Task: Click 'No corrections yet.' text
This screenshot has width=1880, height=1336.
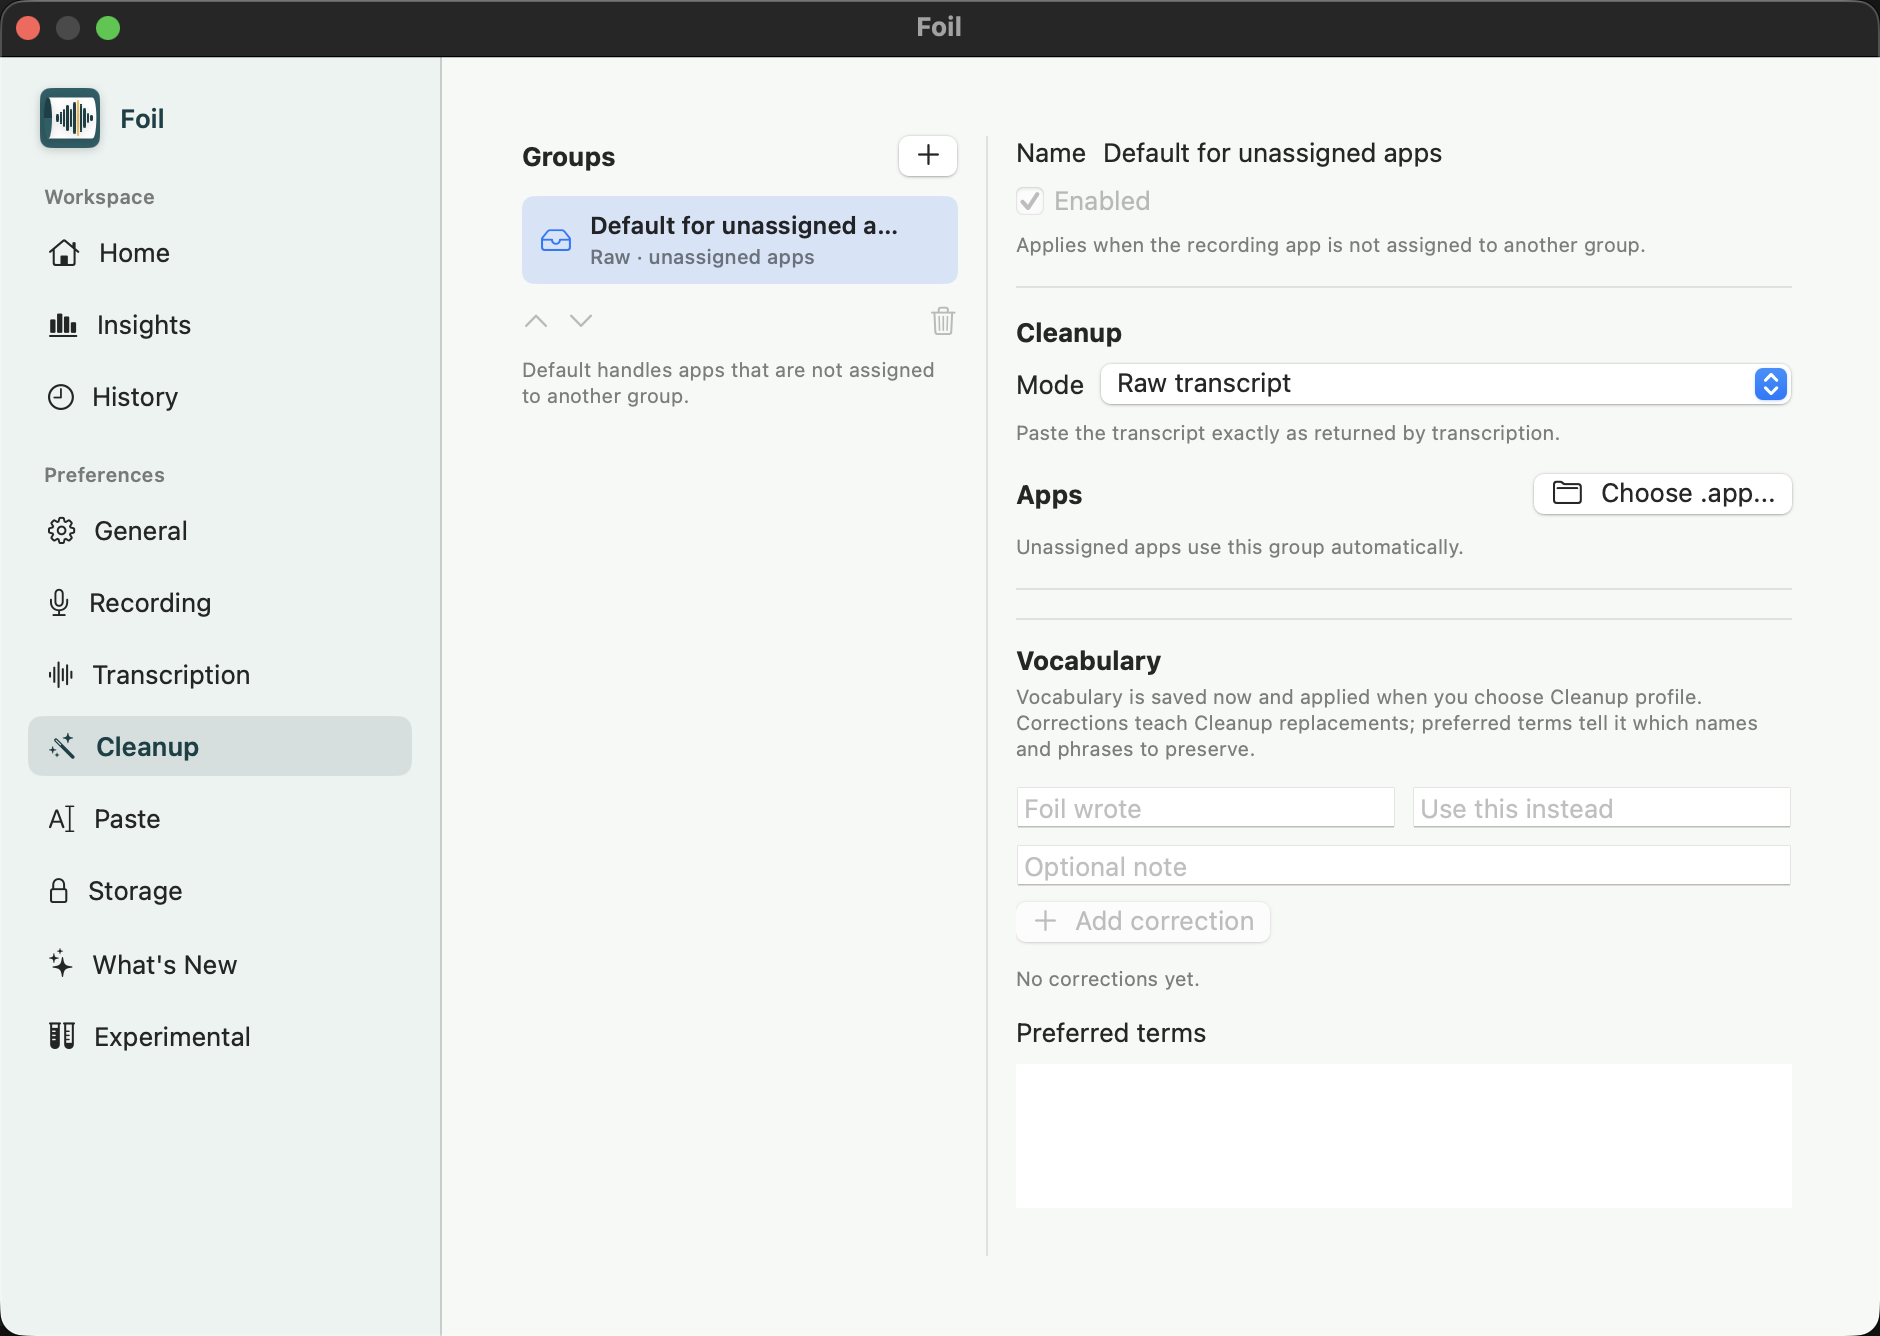Action: 1107,979
